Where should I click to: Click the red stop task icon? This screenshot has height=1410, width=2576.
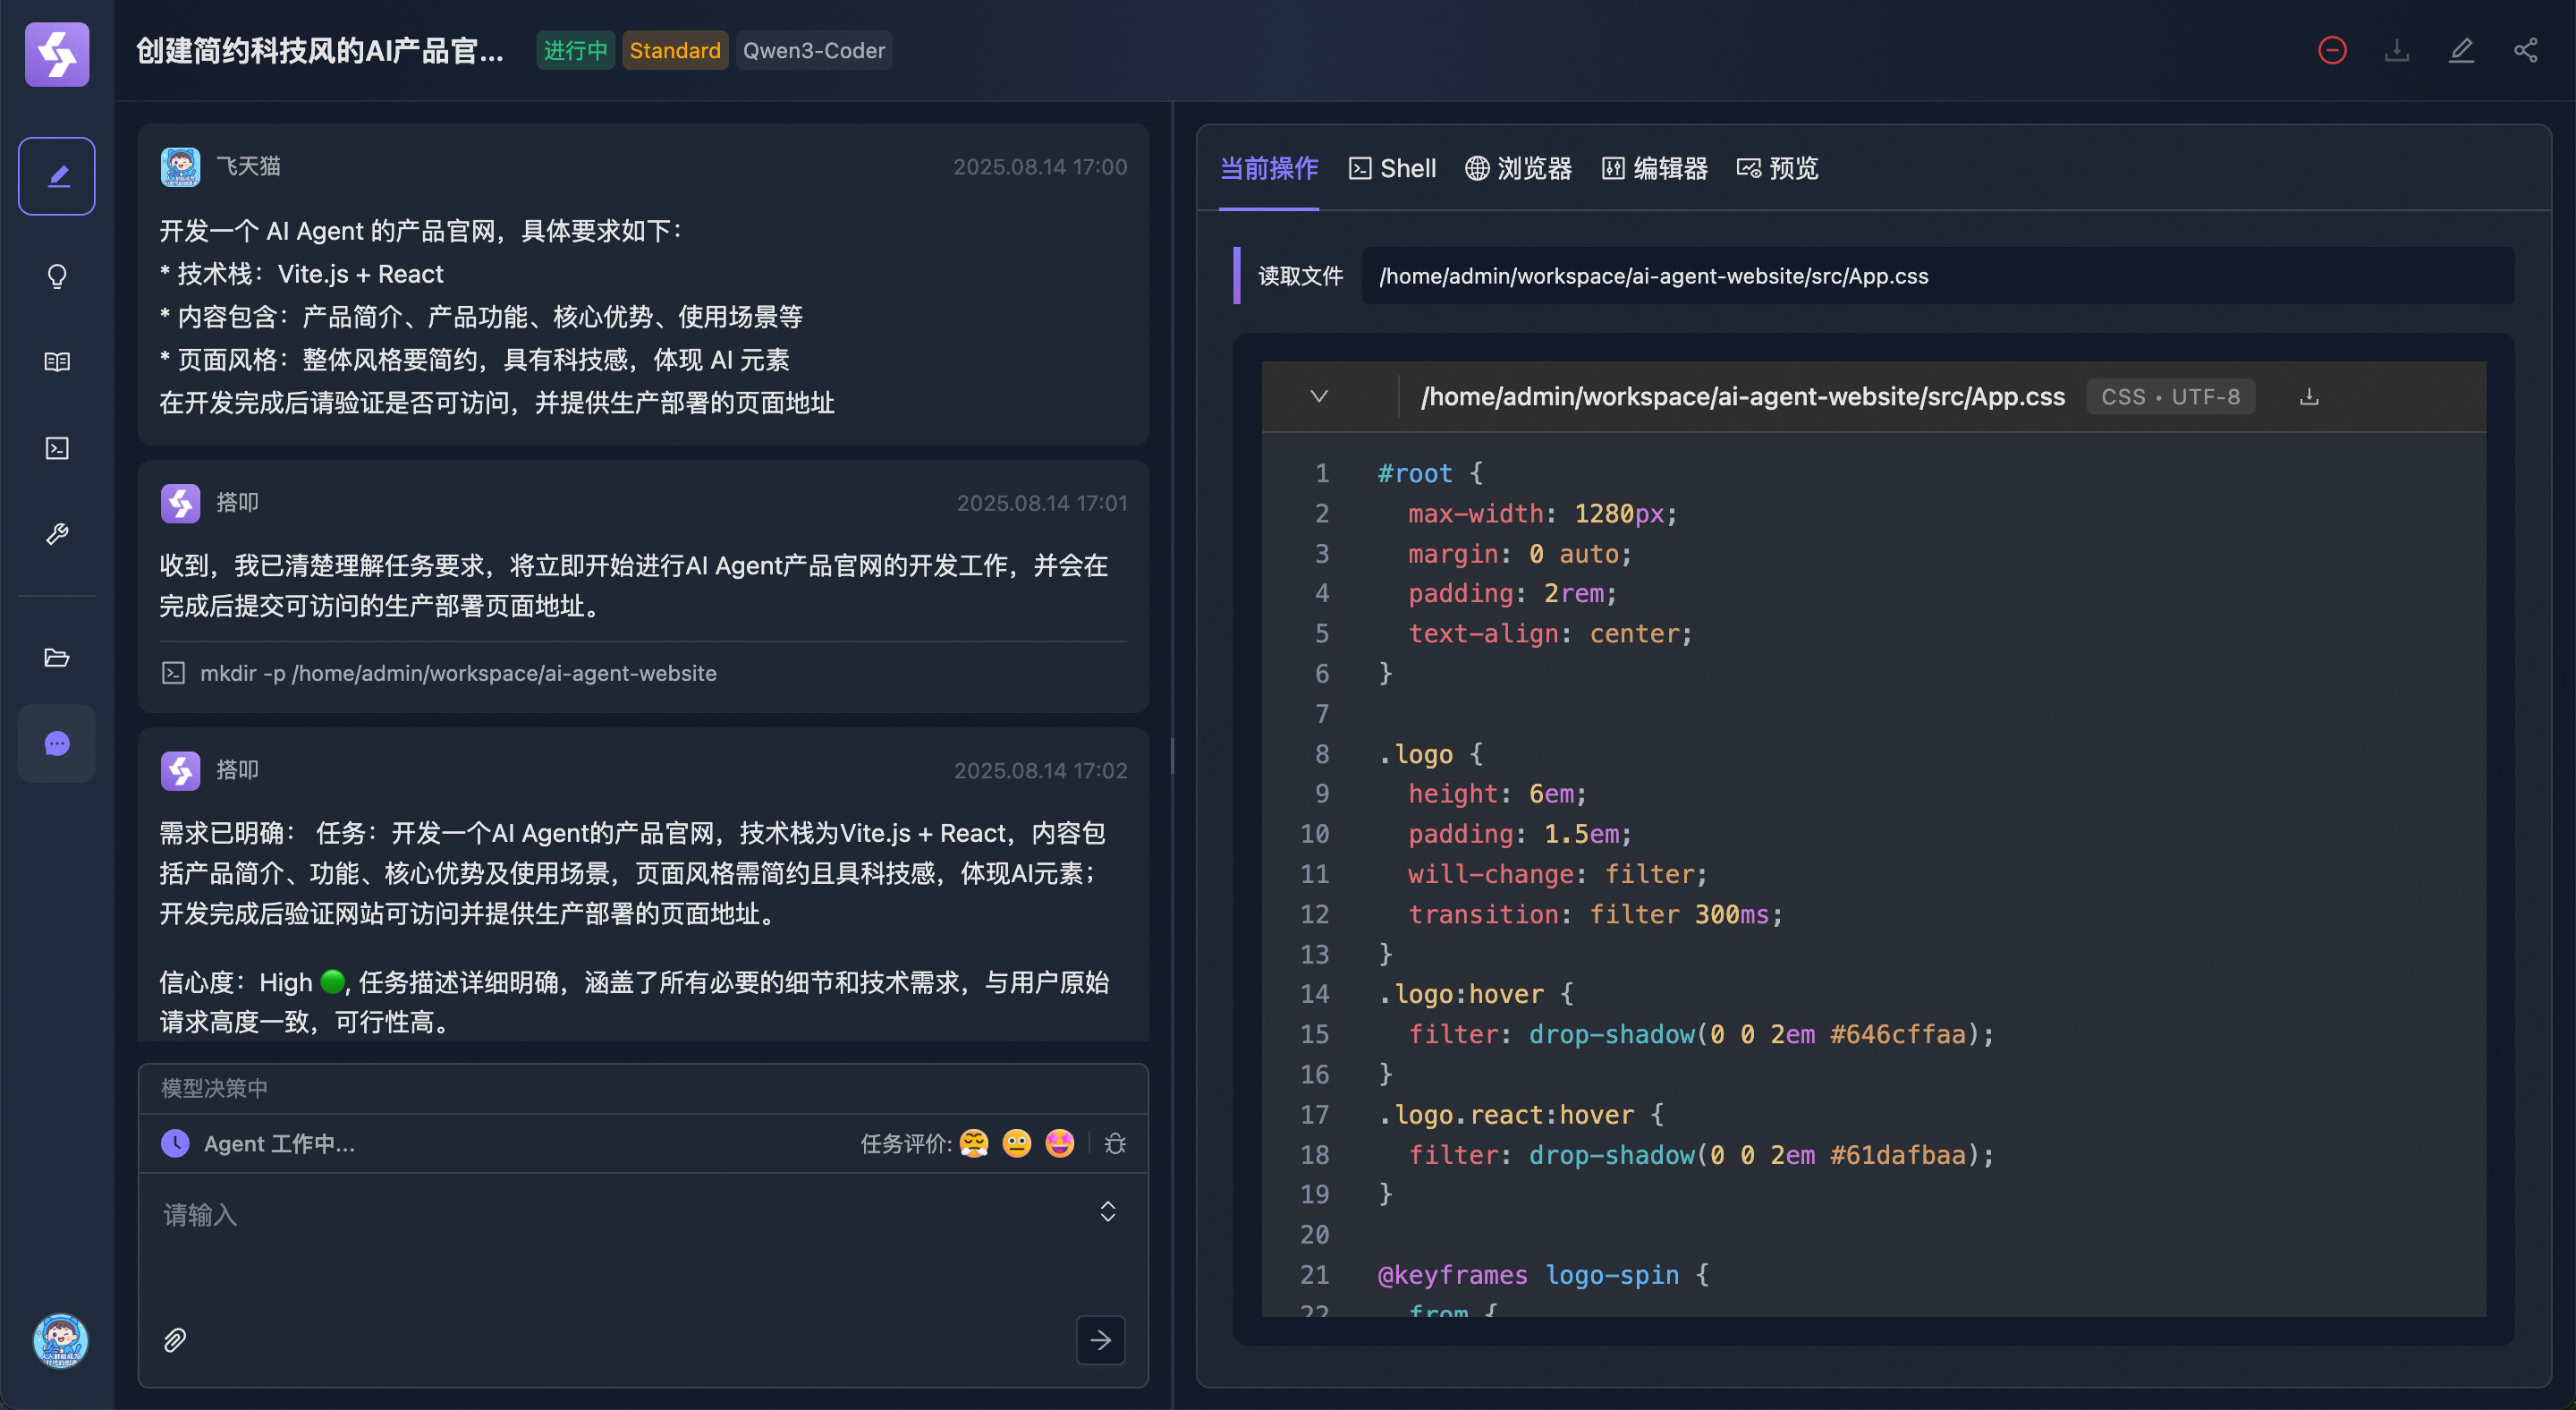coord(2331,50)
